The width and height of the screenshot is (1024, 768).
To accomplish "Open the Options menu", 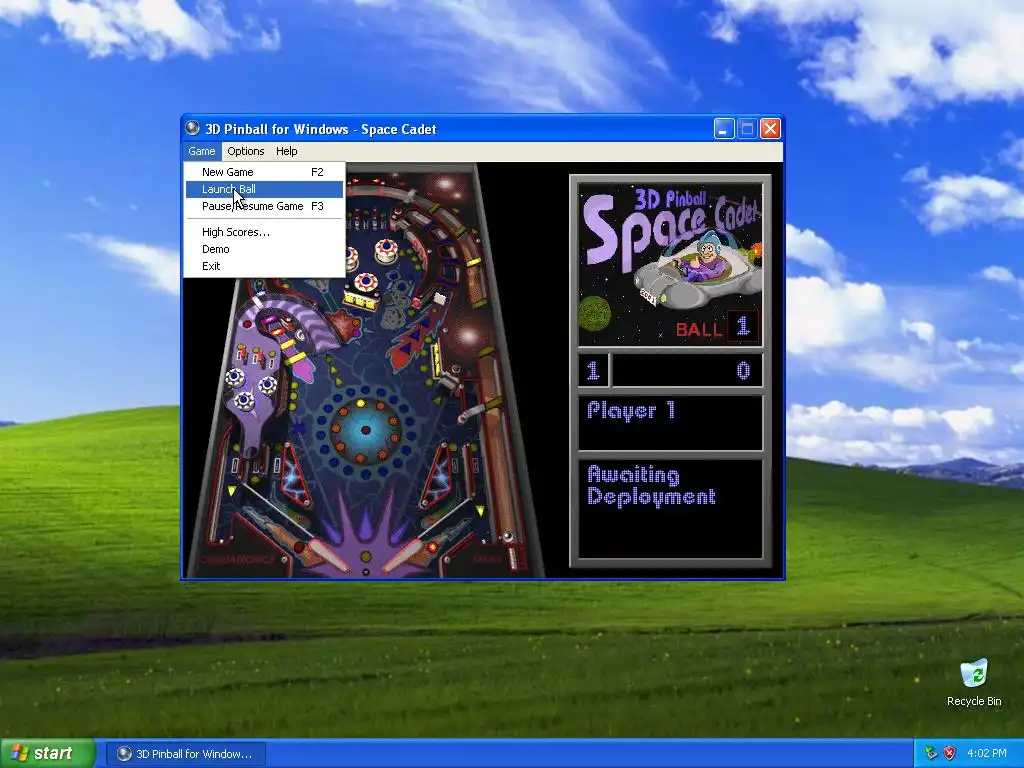I will coord(246,151).
